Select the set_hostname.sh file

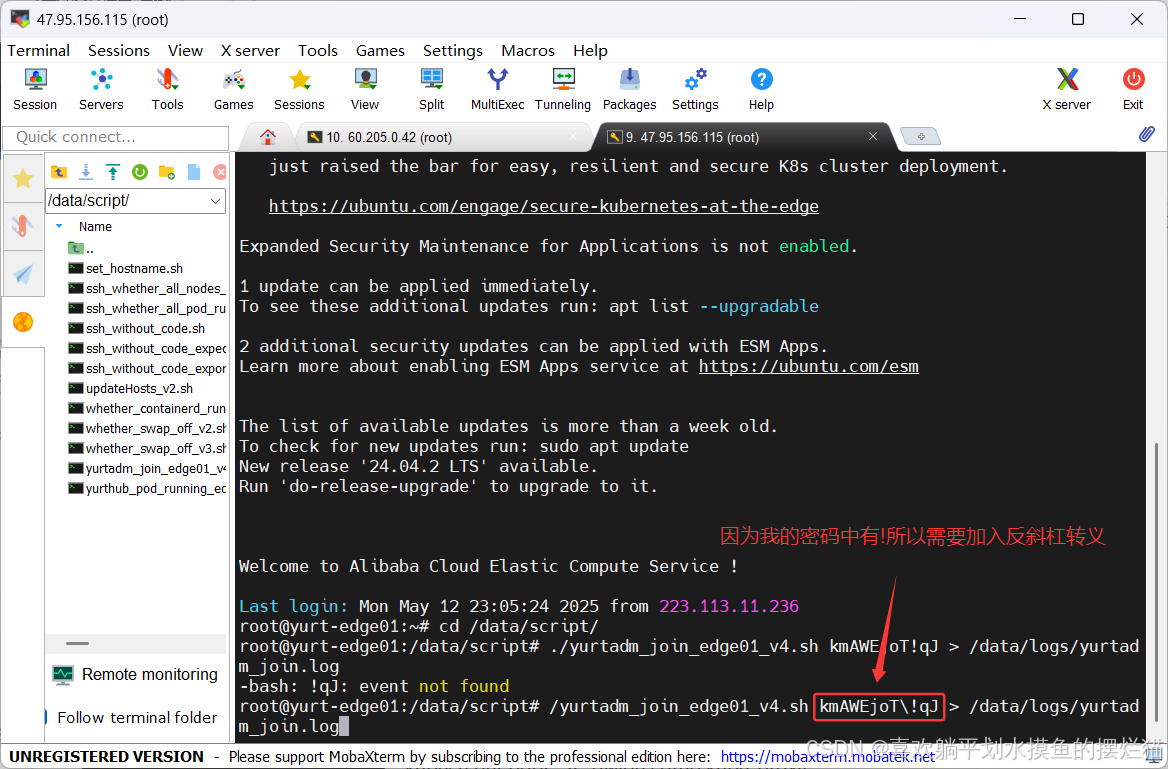pyautogui.click(x=134, y=268)
